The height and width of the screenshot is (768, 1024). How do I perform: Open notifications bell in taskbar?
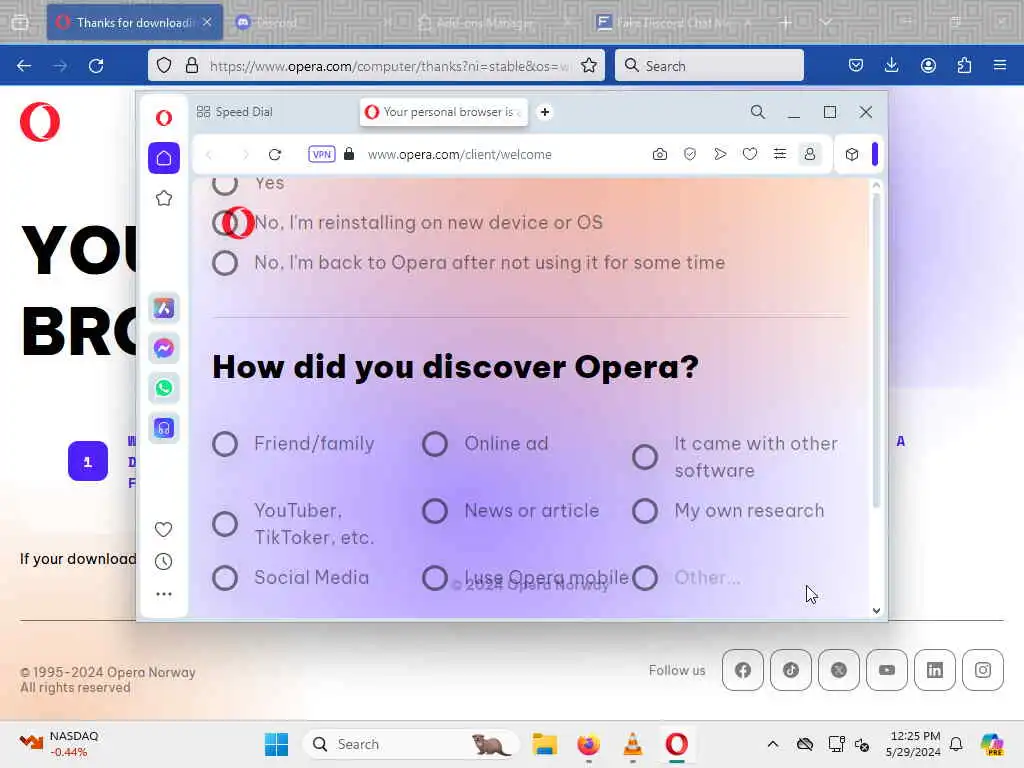pyautogui.click(x=956, y=744)
